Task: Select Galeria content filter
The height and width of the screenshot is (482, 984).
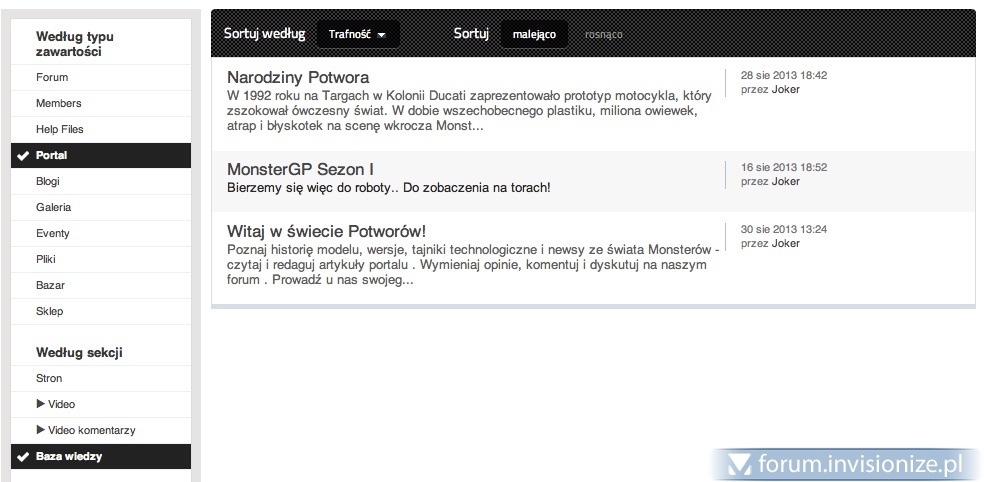Action: [53, 208]
